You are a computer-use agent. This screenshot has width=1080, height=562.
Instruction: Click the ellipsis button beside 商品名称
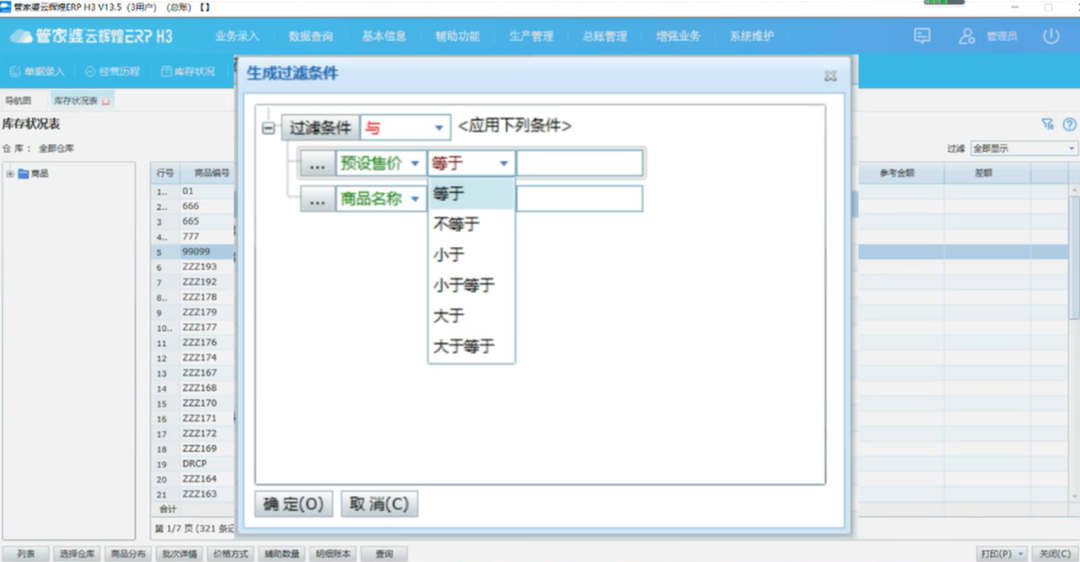(x=317, y=200)
